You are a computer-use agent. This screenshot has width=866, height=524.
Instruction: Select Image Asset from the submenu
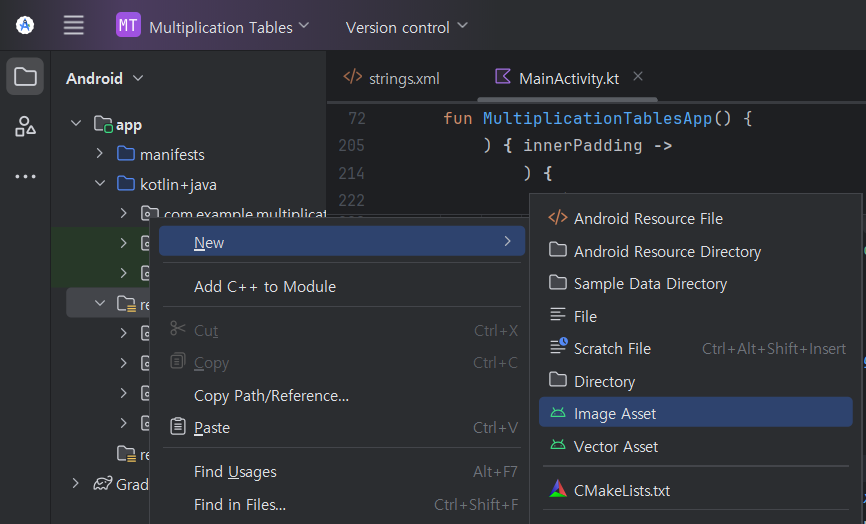(615, 414)
